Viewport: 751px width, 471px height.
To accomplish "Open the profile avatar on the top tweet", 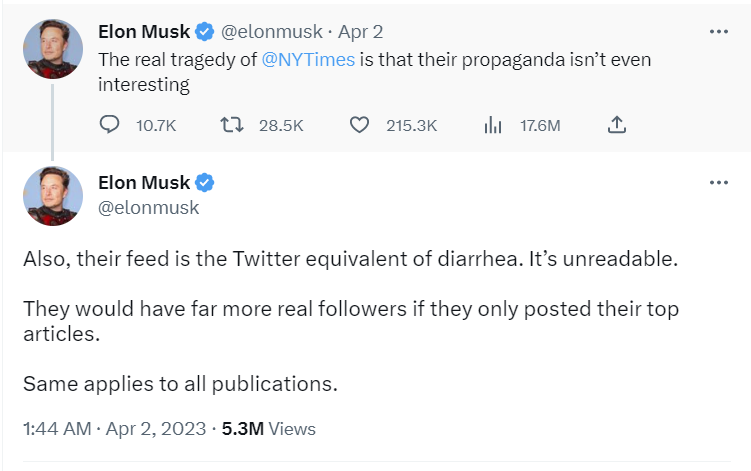I will tap(53, 48).
